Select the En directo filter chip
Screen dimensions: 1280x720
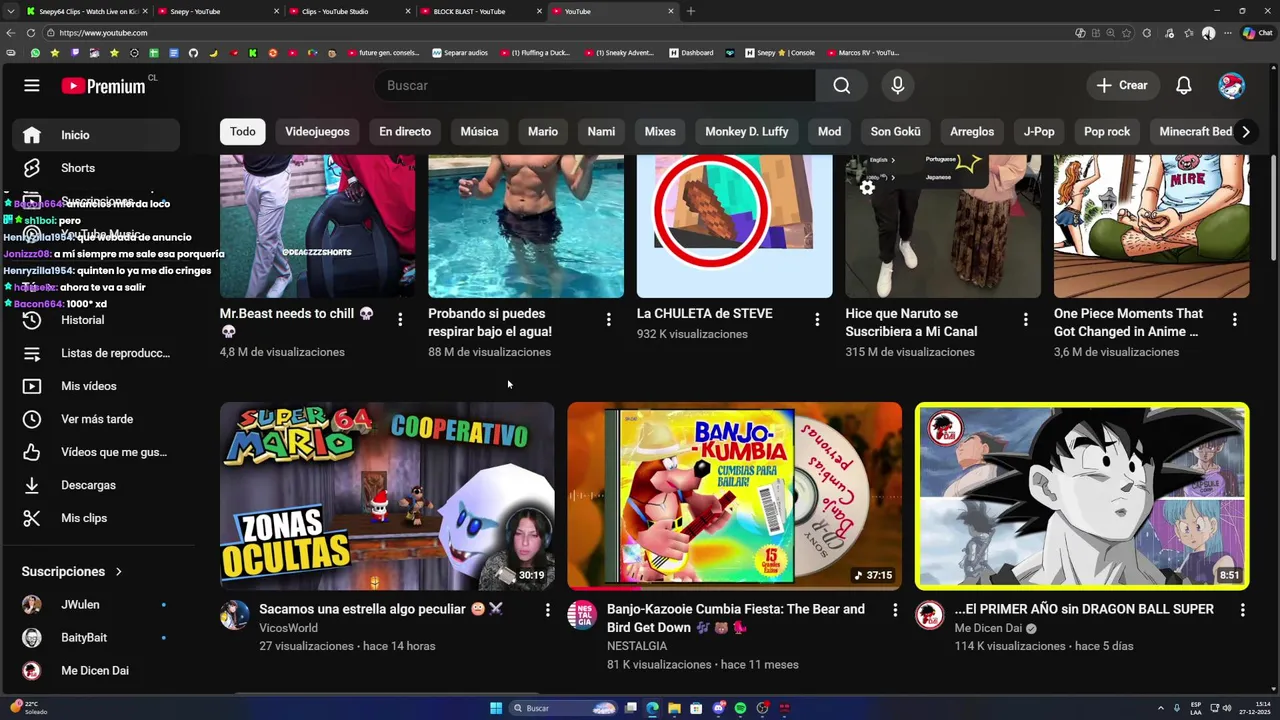405,132
